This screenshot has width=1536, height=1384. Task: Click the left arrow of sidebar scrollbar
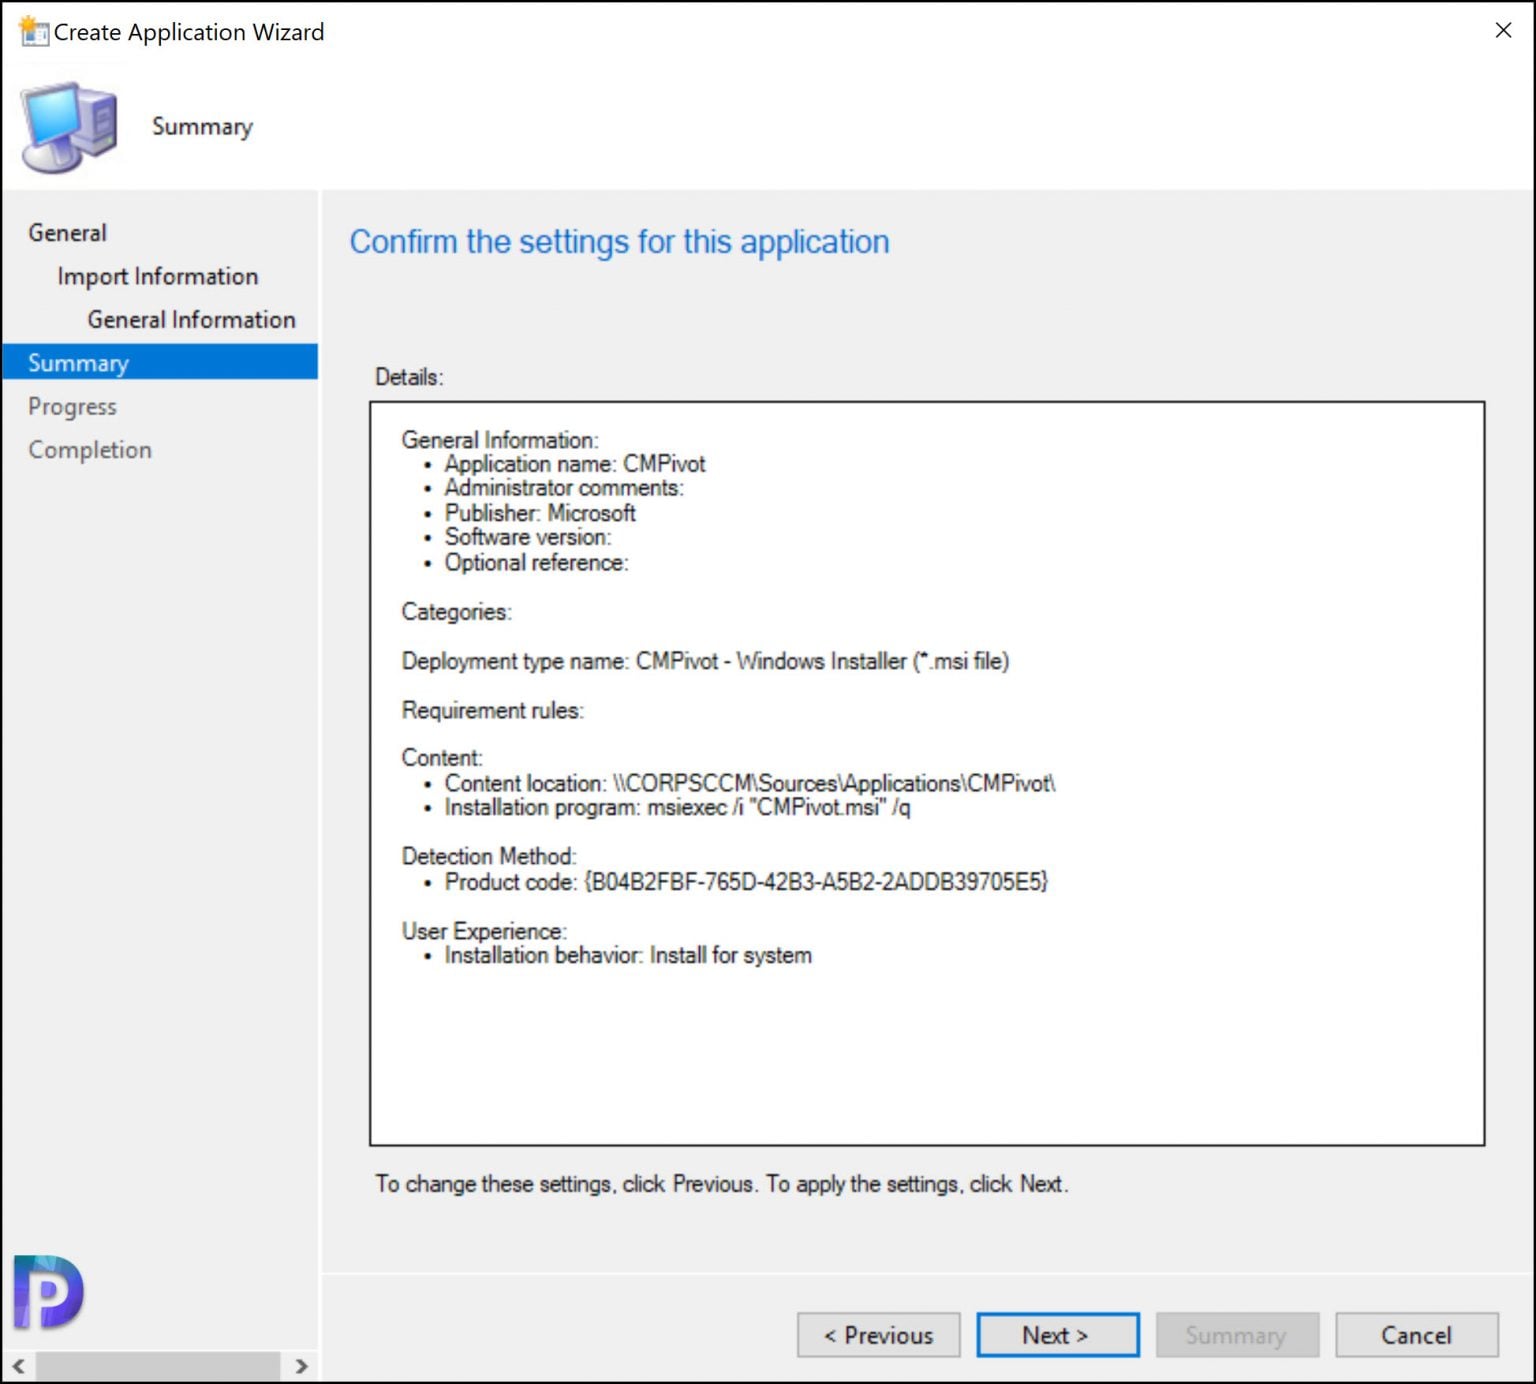tap(18, 1365)
